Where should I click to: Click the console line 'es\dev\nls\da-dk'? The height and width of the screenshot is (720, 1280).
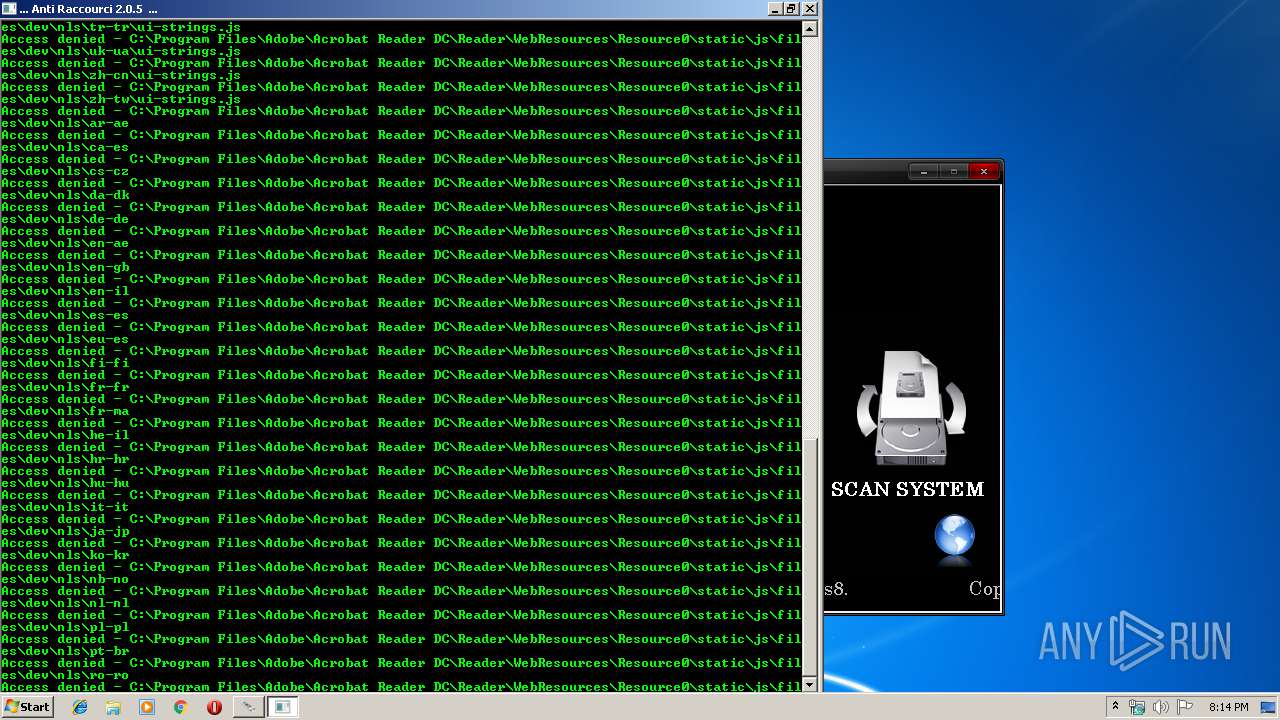[x=65, y=195]
